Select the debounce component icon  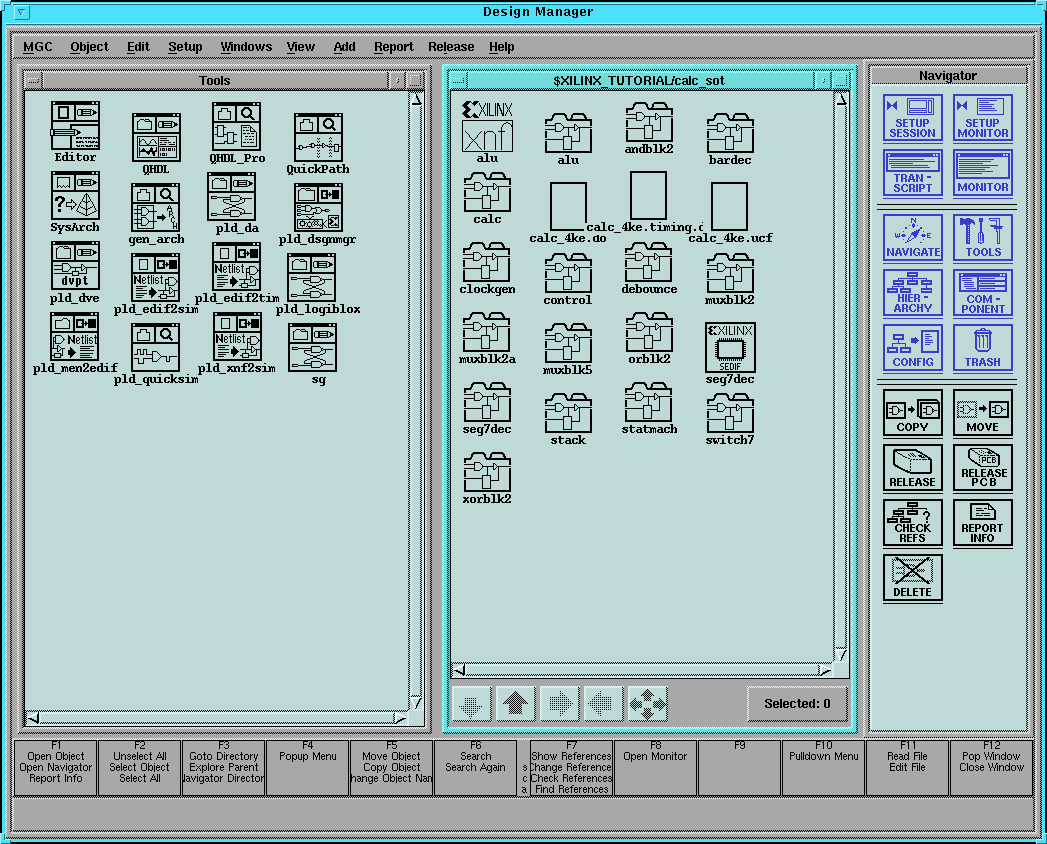pyautogui.click(x=648, y=262)
